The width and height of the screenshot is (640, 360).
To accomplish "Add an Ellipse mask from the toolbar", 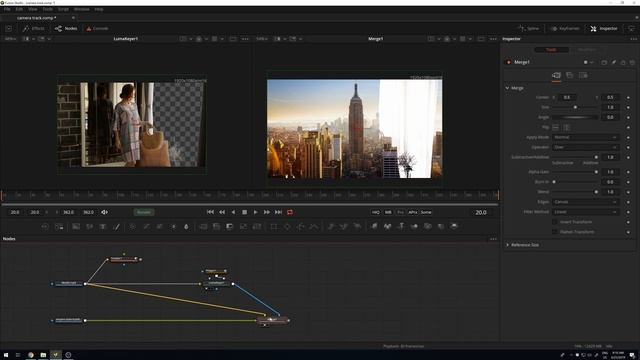I will [x=287, y=227].
